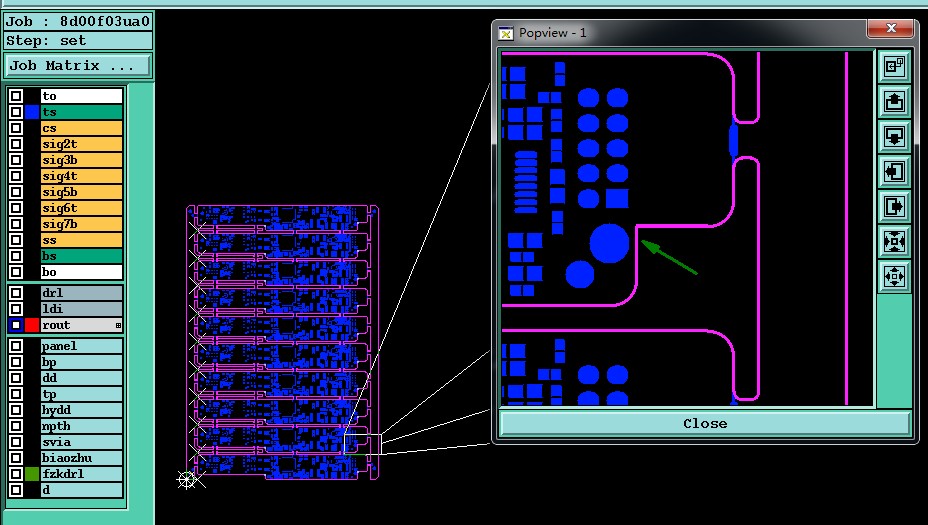Select the 'bp' layer name
Screen dimensions: 928x525
point(82,362)
